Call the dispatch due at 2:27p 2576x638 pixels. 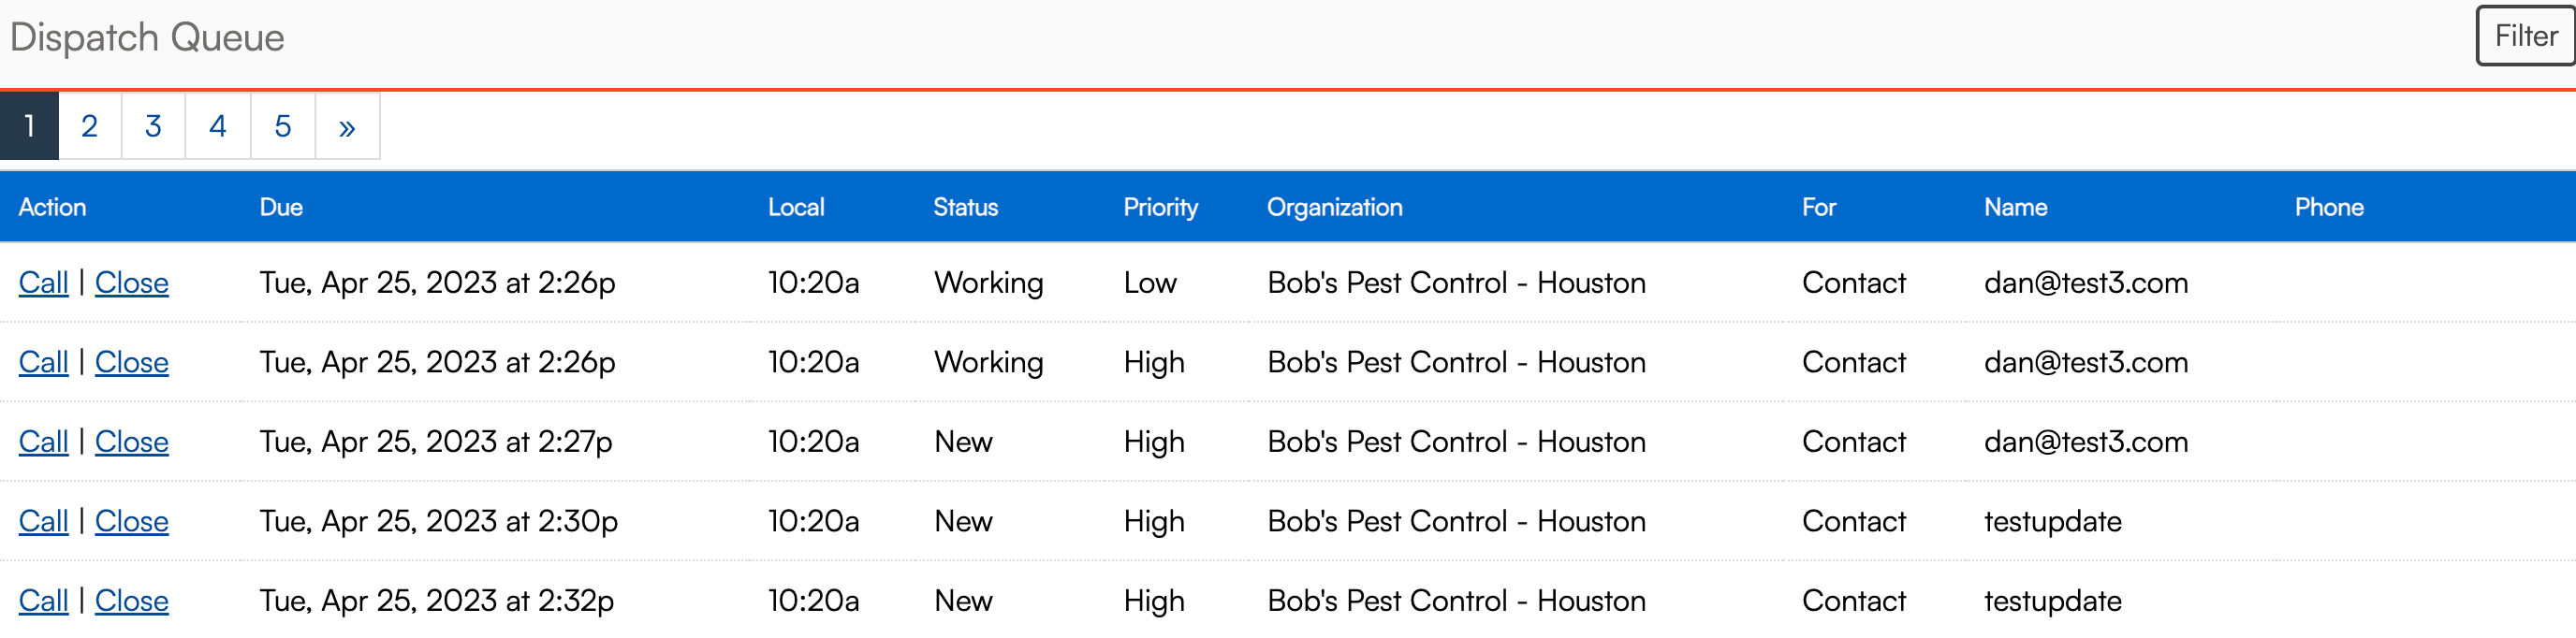click(43, 442)
